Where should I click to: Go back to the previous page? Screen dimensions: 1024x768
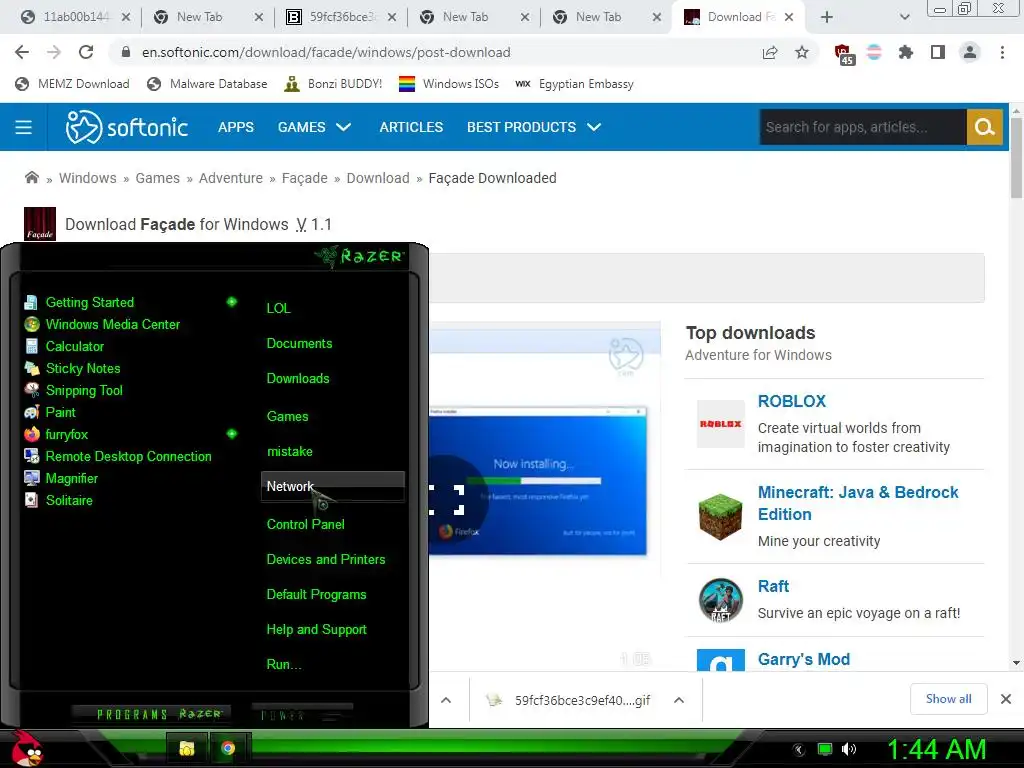(22, 52)
